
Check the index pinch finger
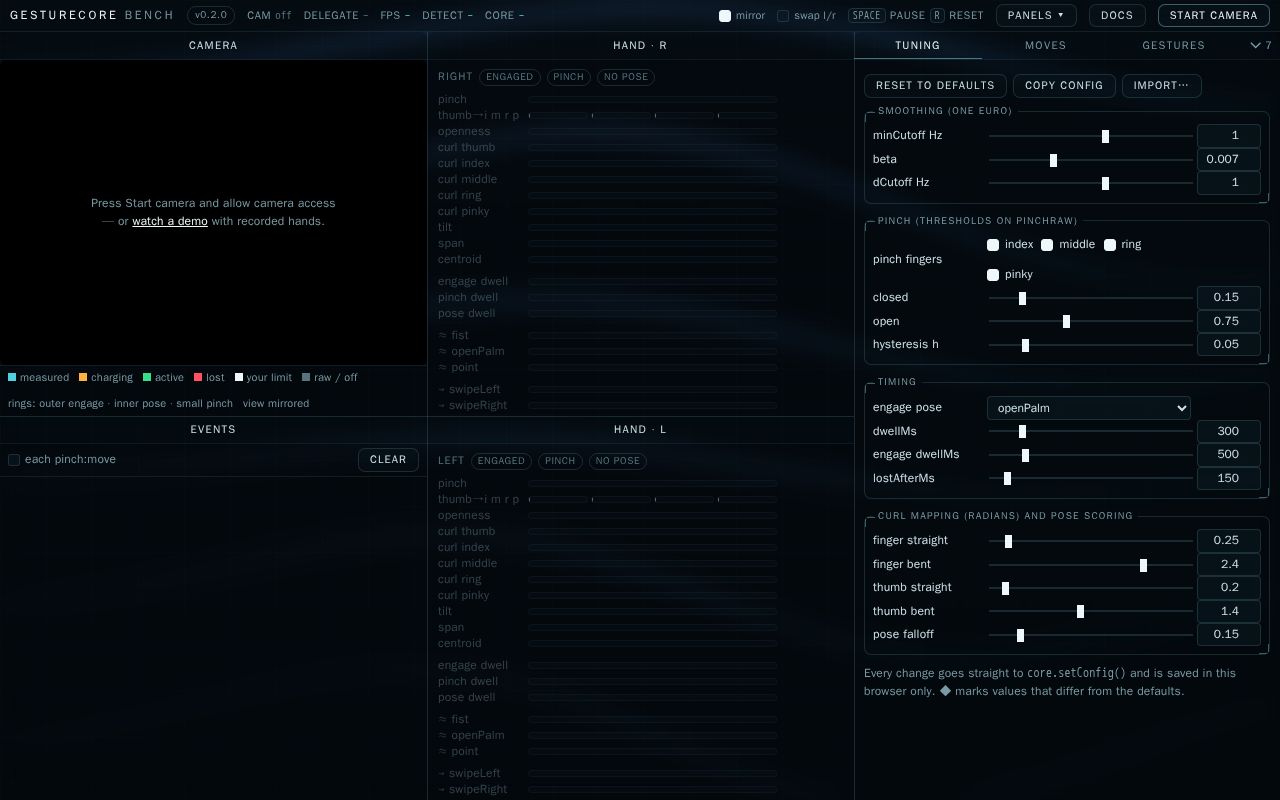click(993, 245)
